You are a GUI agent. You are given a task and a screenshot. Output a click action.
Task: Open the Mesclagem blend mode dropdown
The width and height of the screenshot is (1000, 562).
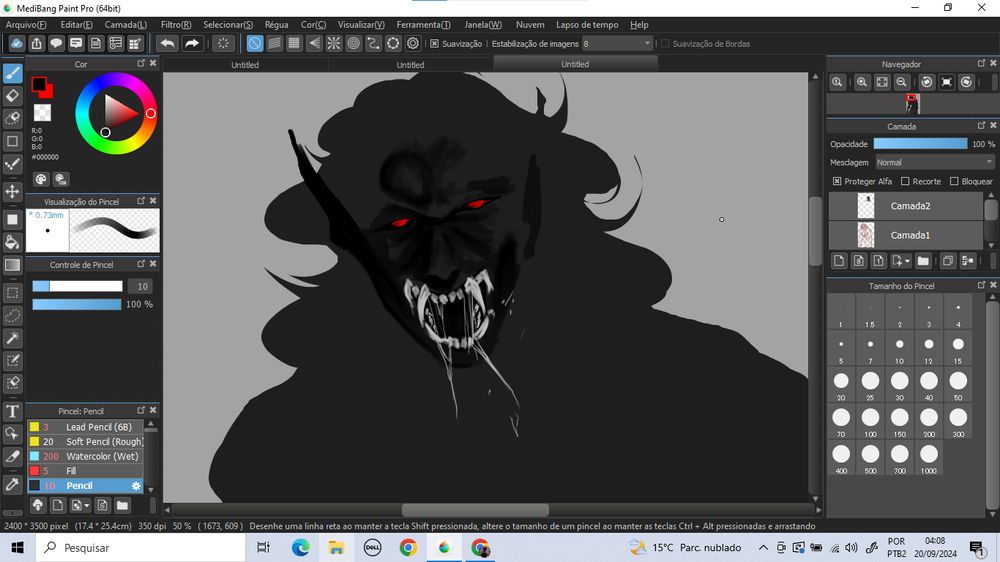(x=934, y=162)
